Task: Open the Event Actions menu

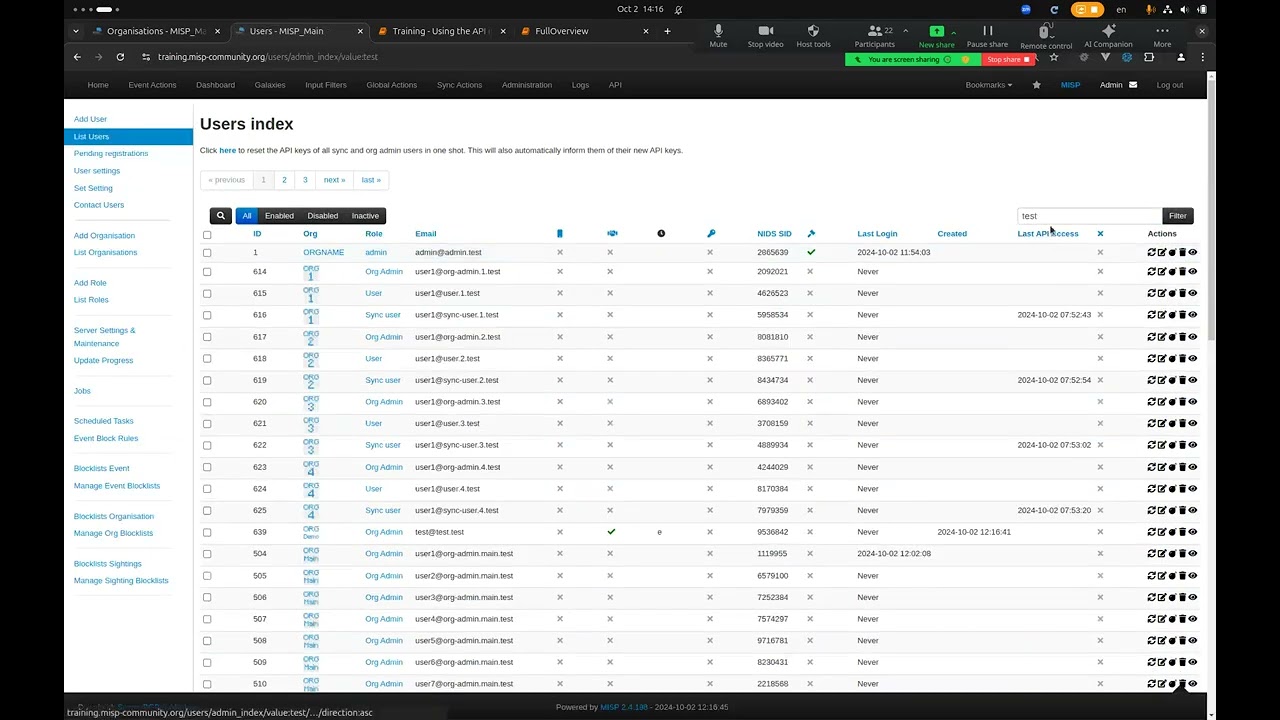Action: click(152, 85)
